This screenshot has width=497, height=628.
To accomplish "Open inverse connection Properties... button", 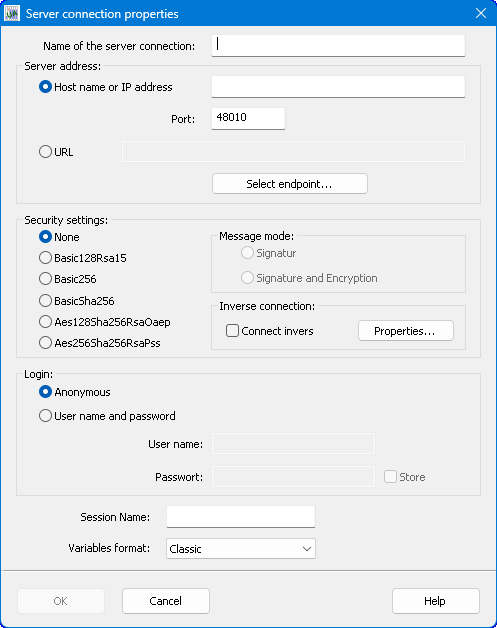I will tap(406, 331).
